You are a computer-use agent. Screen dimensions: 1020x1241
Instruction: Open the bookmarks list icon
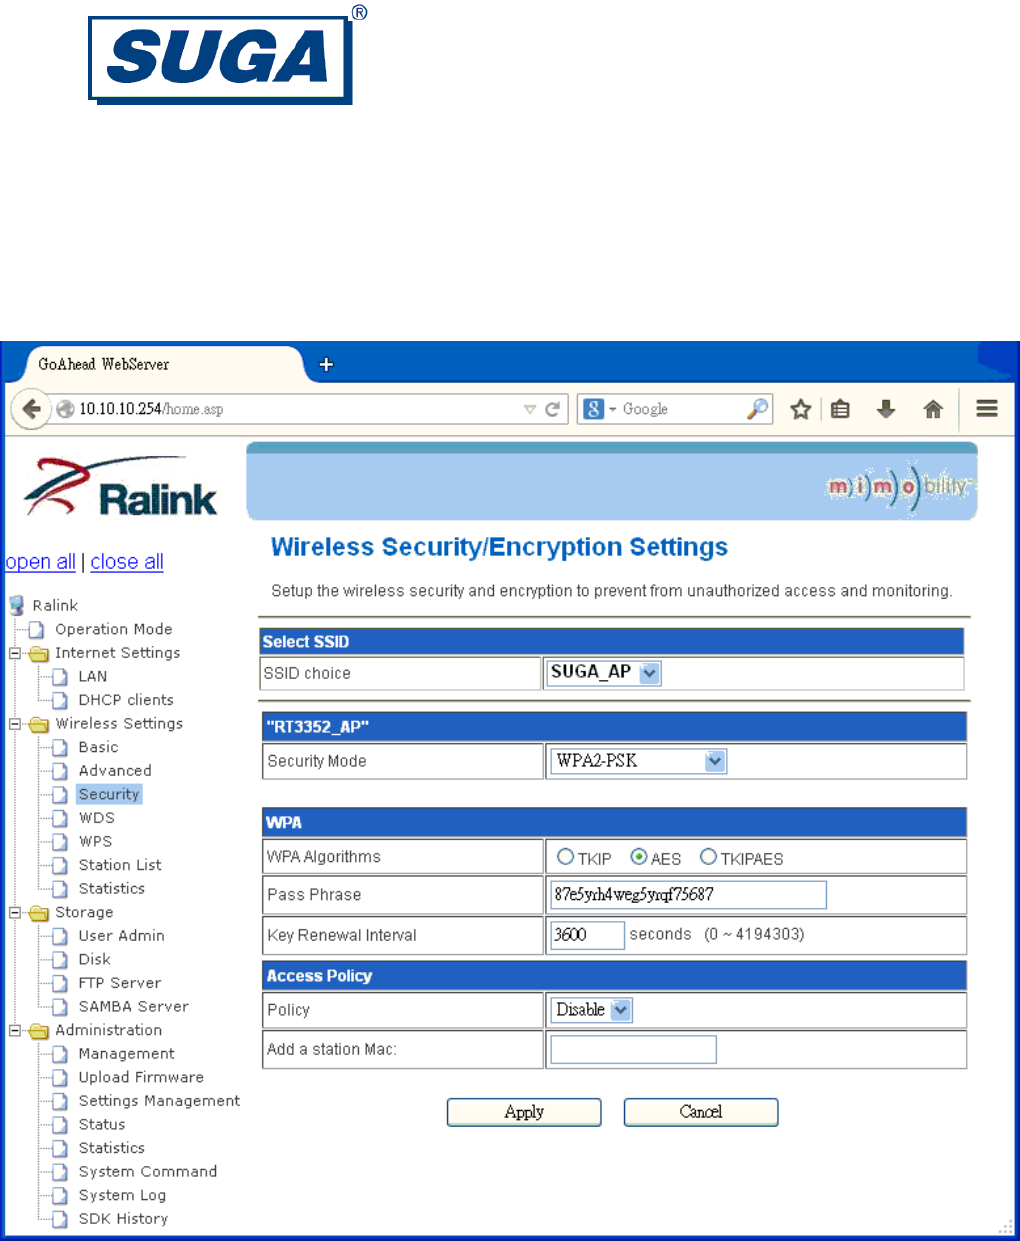coord(841,409)
